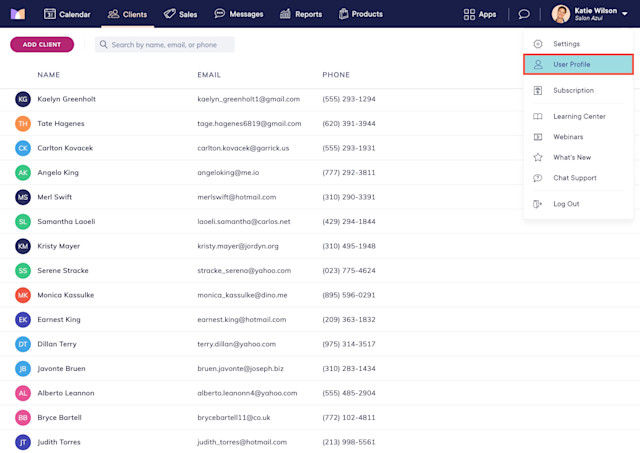Click the PHONE column header
The width and height of the screenshot is (640, 453).
336,75
